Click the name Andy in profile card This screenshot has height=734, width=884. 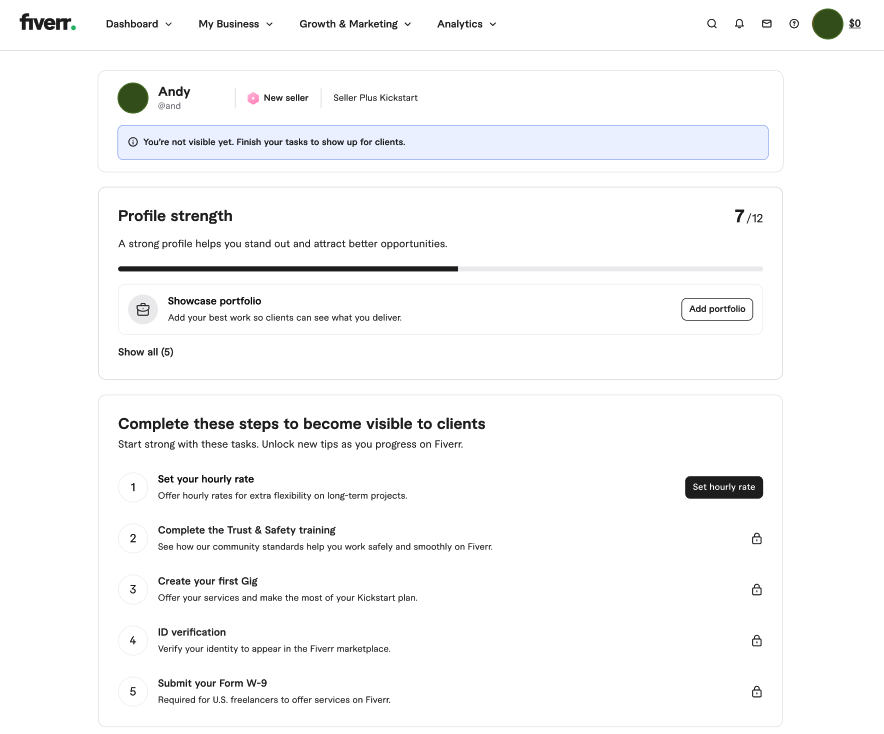click(174, 91)
